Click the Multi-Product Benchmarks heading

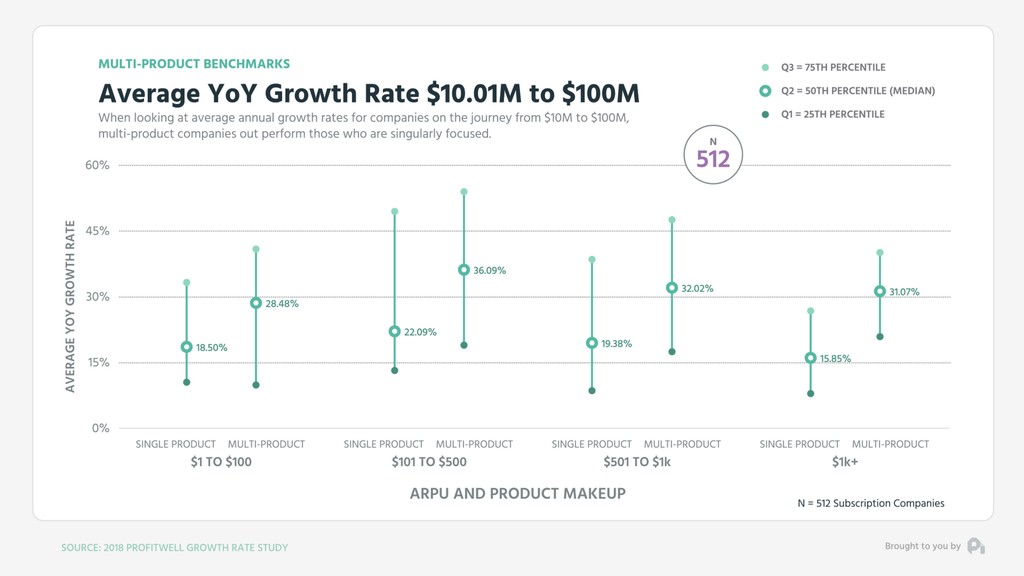pyautogui.click(x=194, y=64)
